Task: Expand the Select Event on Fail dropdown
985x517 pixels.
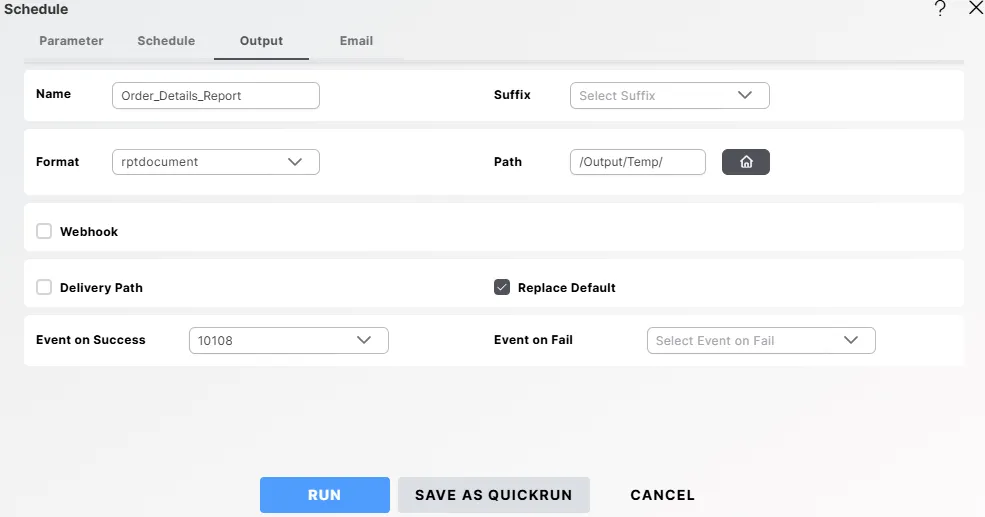Action: coord(760,341)
